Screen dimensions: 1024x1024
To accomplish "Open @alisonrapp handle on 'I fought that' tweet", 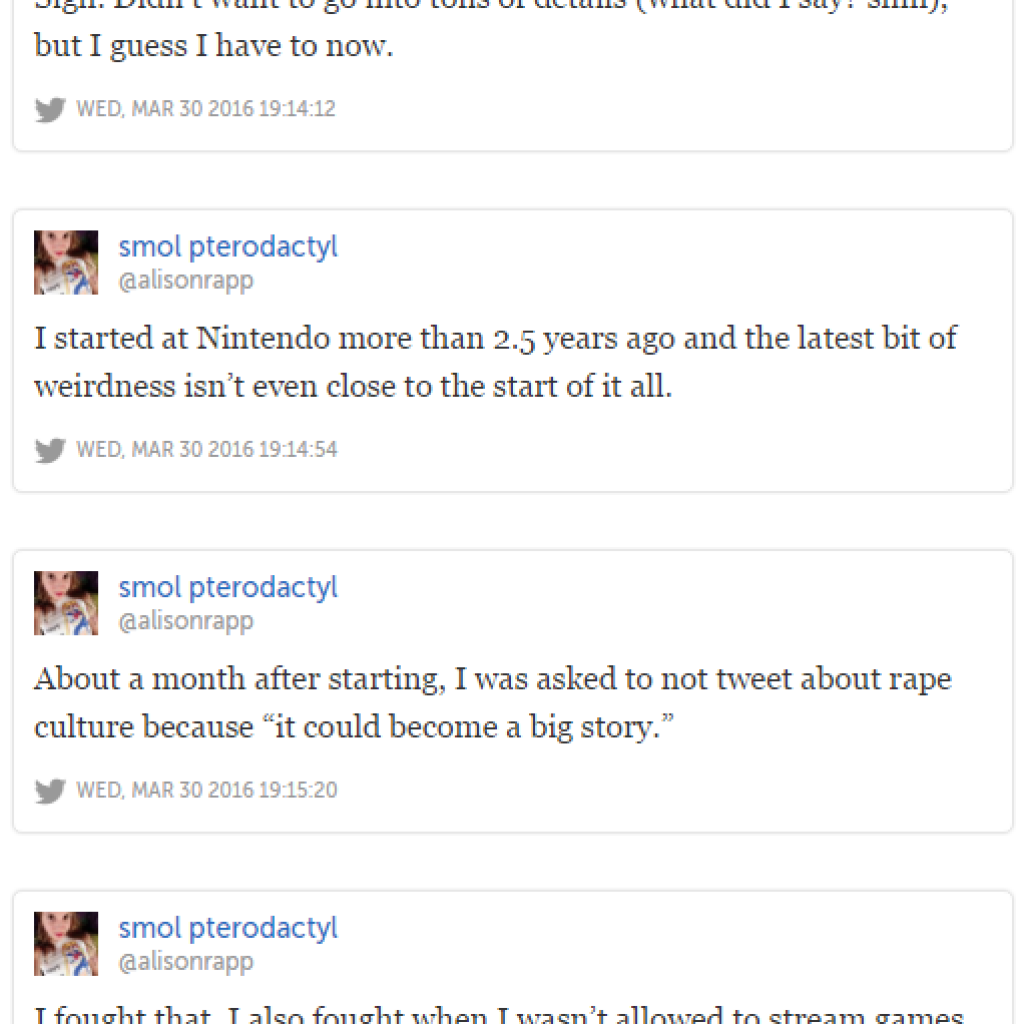I will [x=186, y=962].
